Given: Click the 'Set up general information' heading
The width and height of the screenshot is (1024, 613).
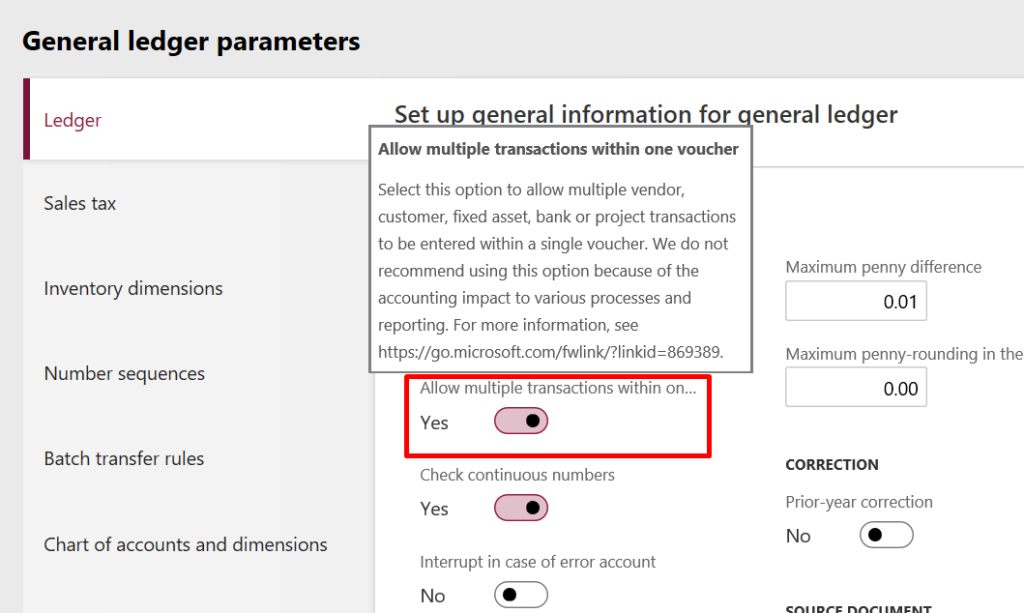Looking at the screenshot, I should pos(646,115).
